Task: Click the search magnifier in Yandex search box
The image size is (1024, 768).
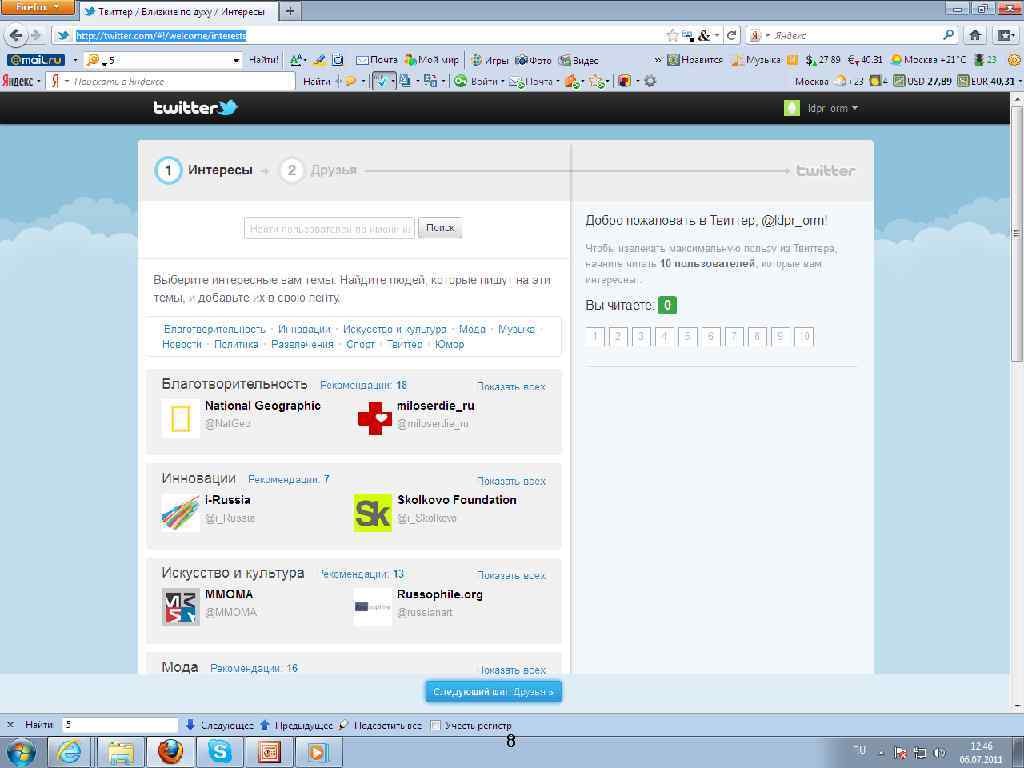Action: (949, 35)
